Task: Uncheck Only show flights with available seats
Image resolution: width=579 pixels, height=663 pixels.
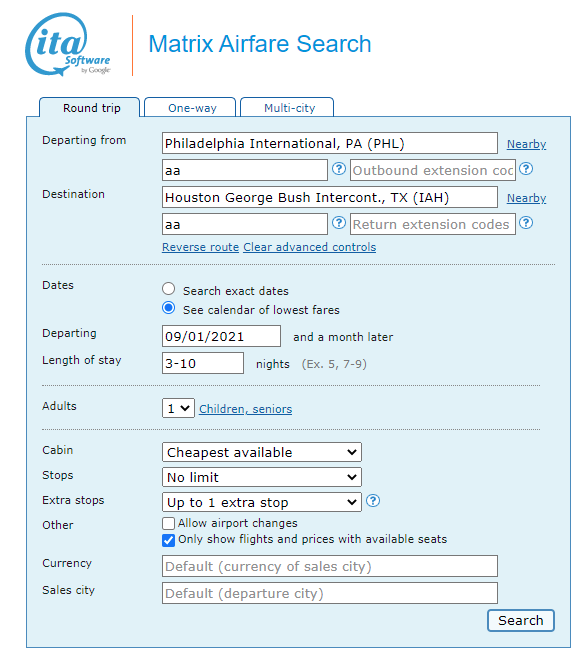Action: click(x=168, y=540)
